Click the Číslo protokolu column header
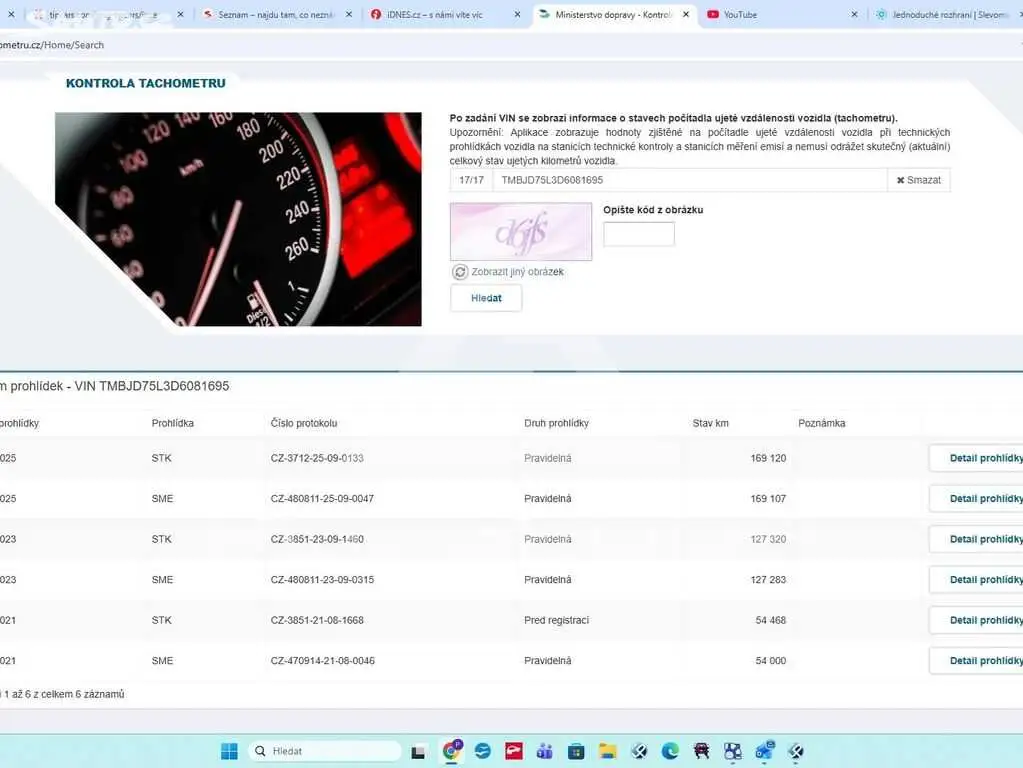Image resolution: width=1023 pixels, height=768 pixels. [x=304, y=423]
